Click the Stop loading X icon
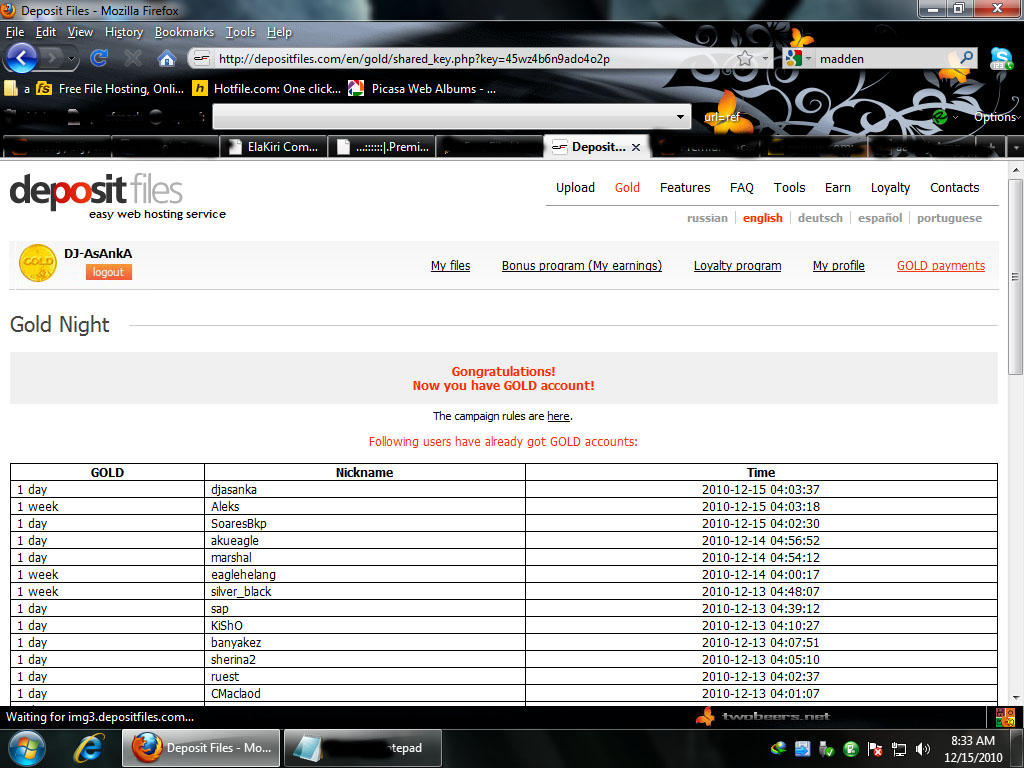This screenshot has width=1024, height=768. pyautogui.click(x=133, y=59)
